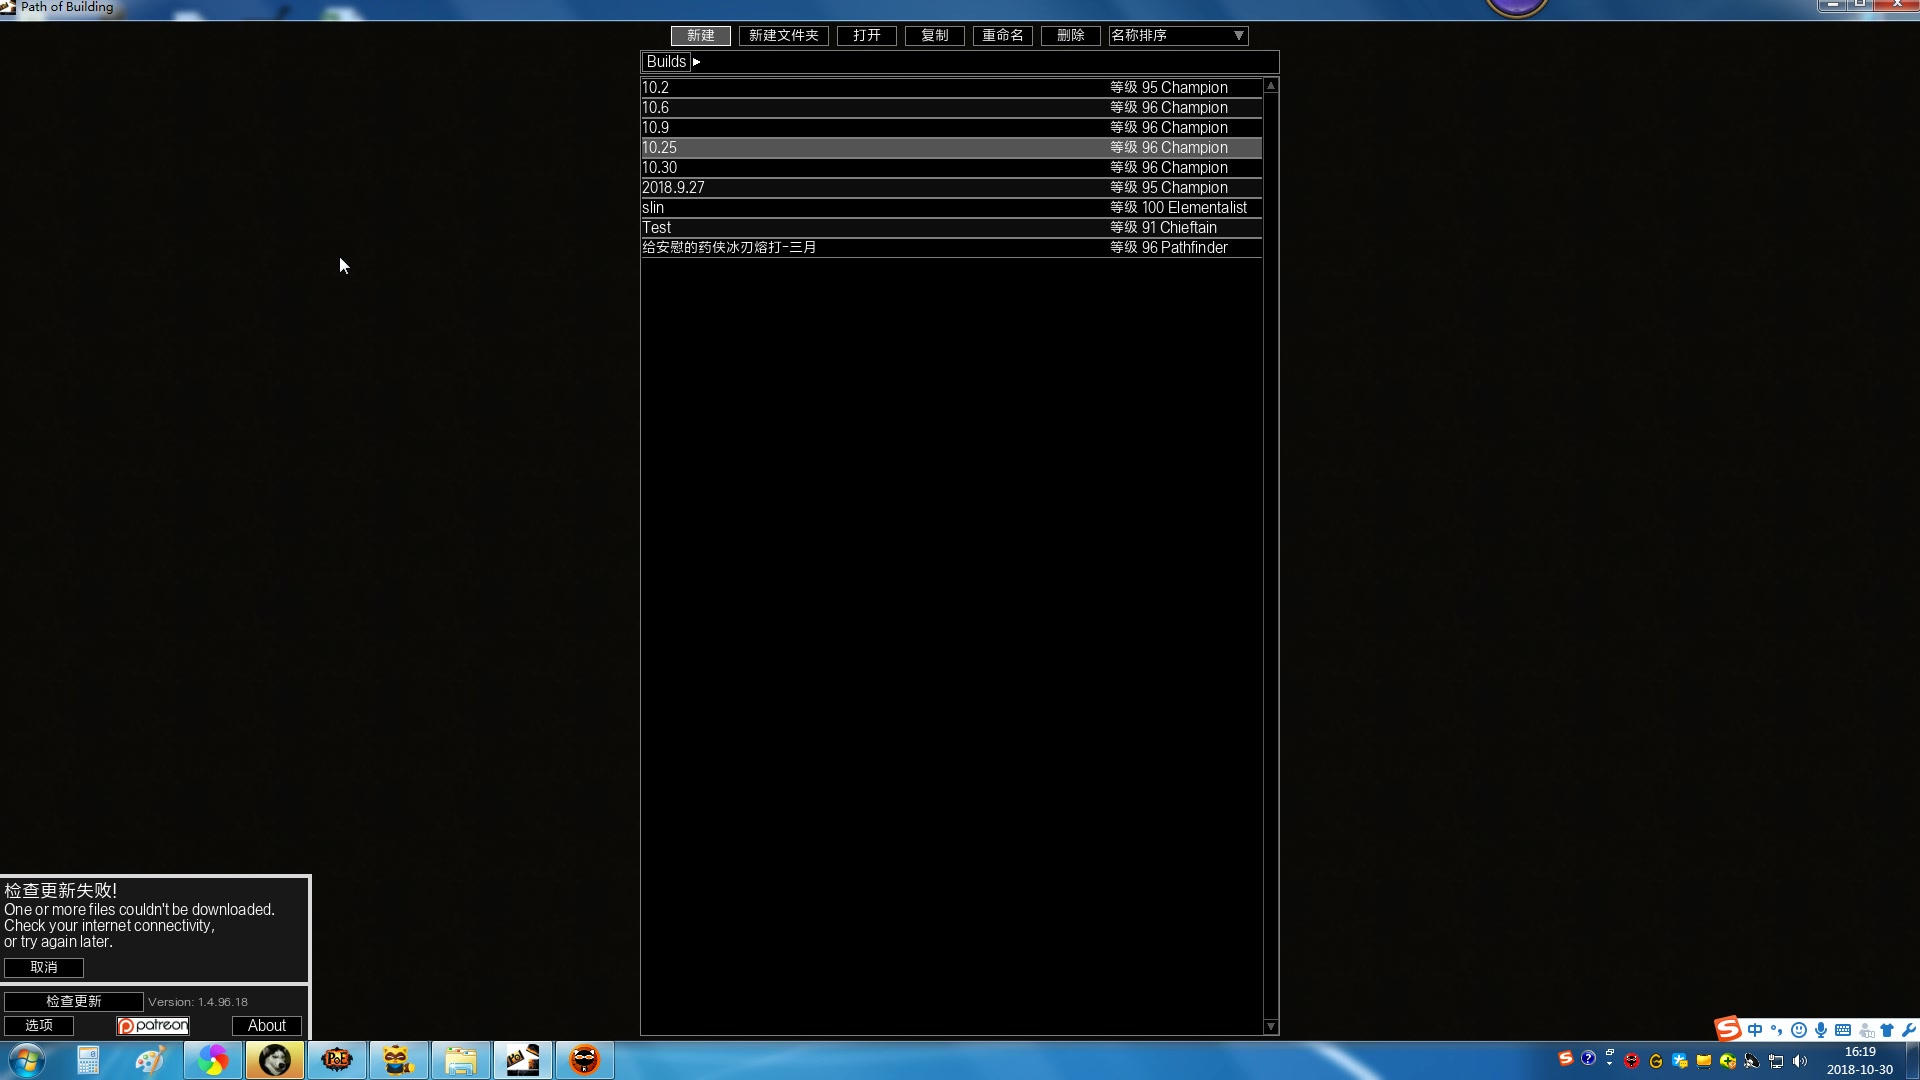Screen dimensions: 1920x1080
Task: Select the Test Chieftain build entry
Action: pos(950,227)
